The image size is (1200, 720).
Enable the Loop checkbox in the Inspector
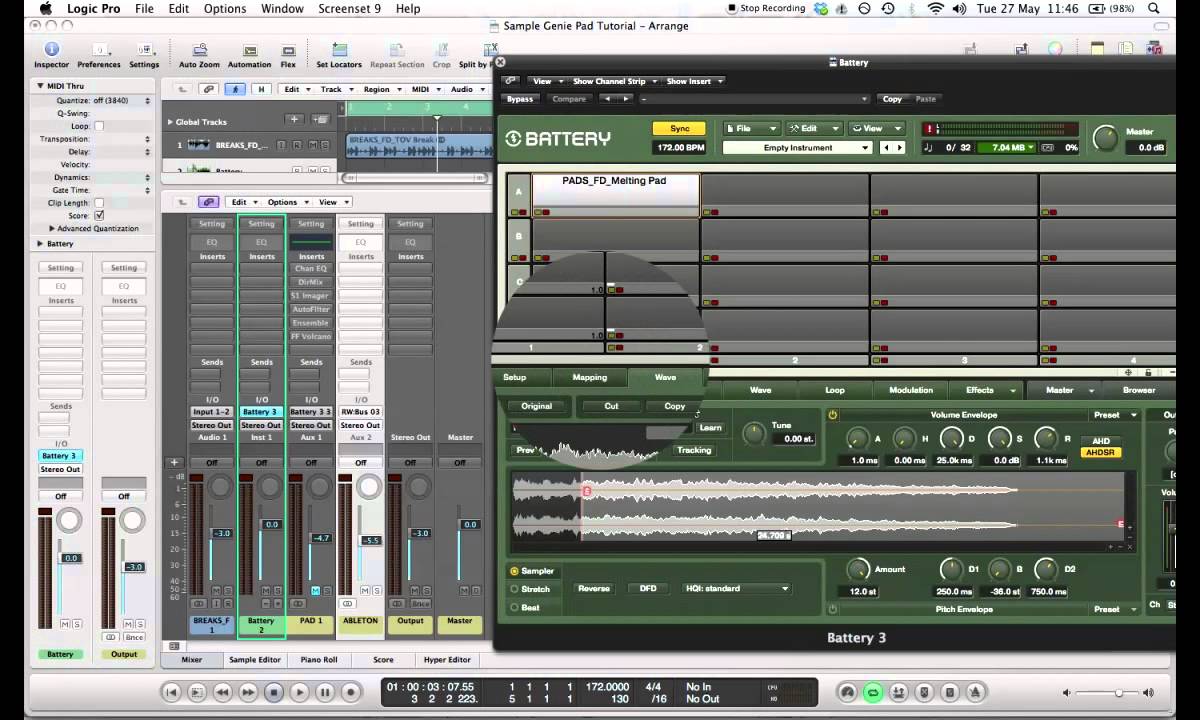point(99,126)
